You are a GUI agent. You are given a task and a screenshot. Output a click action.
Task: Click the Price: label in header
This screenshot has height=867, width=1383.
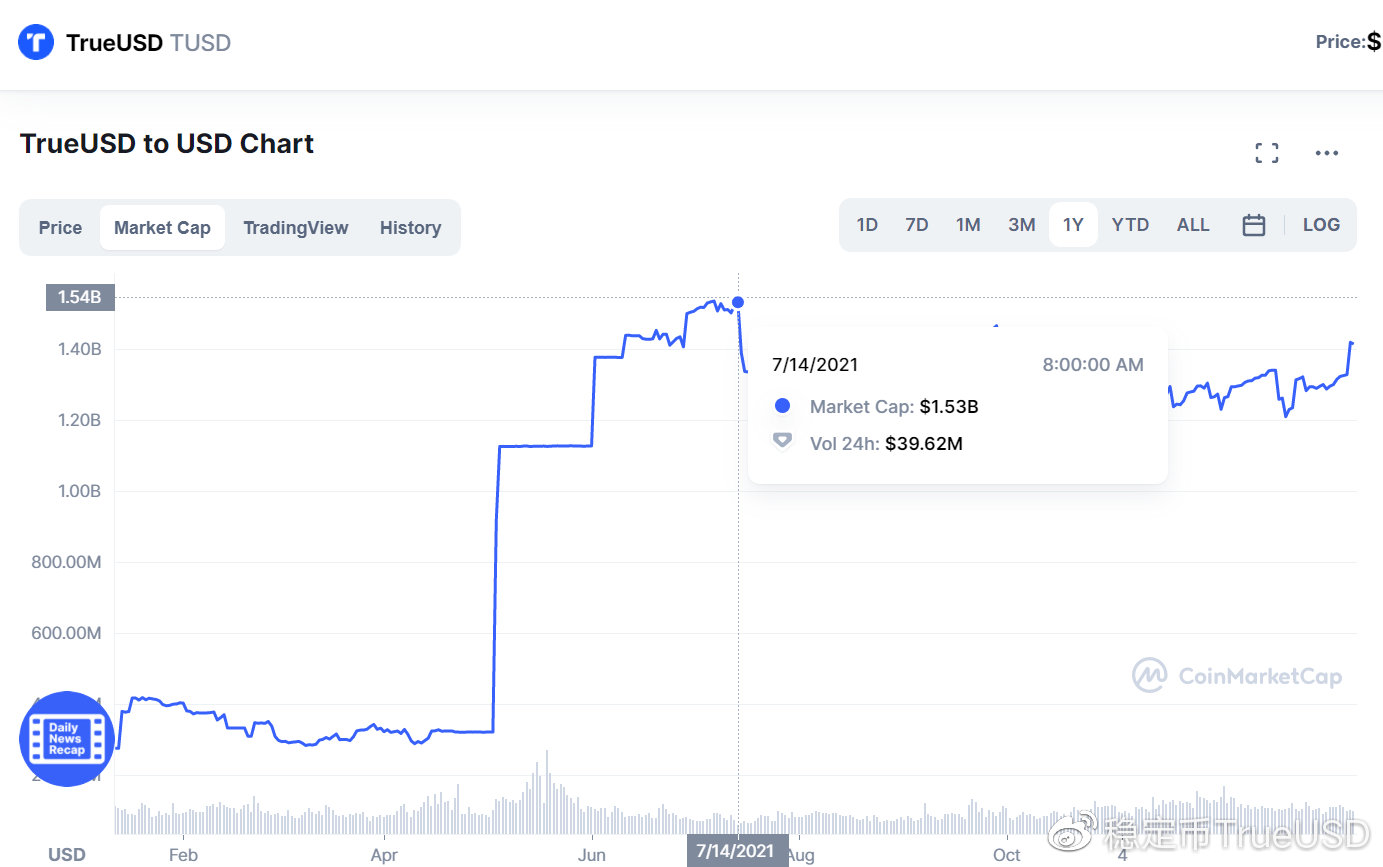click(1340, 42)
